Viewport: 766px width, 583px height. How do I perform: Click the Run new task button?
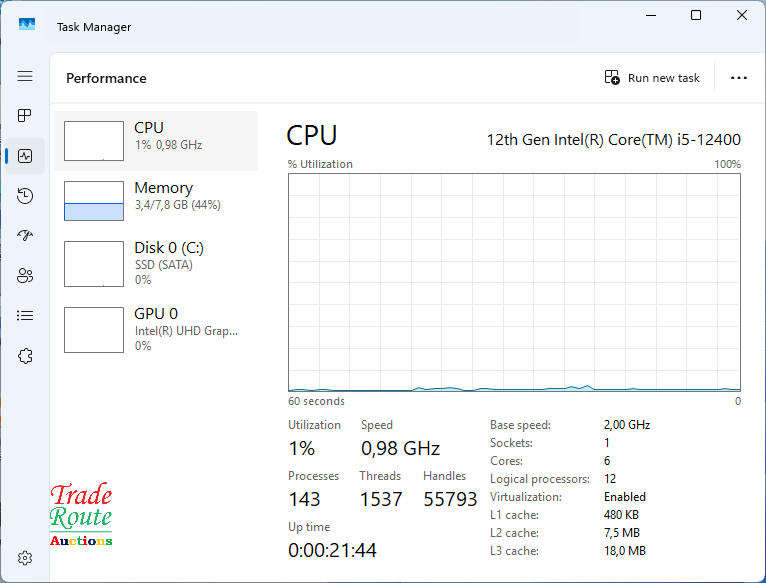(x=652, y=78)
